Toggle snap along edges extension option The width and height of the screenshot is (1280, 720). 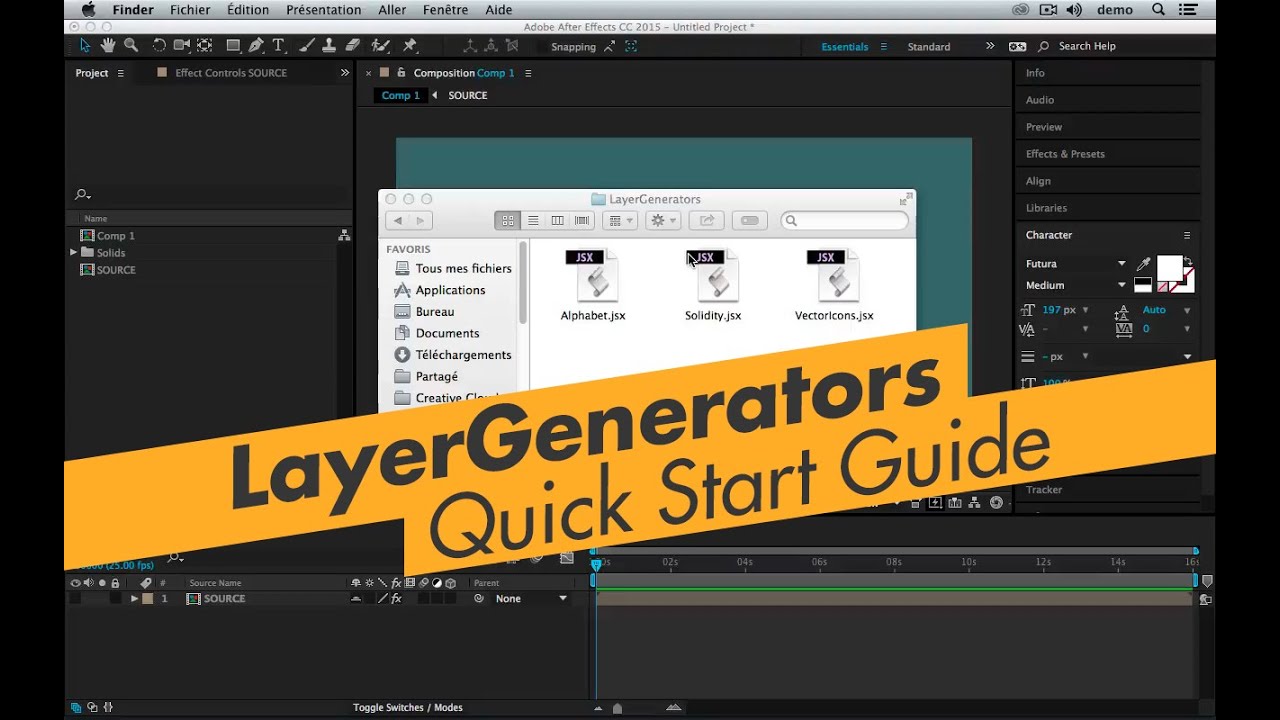(610, 46)
